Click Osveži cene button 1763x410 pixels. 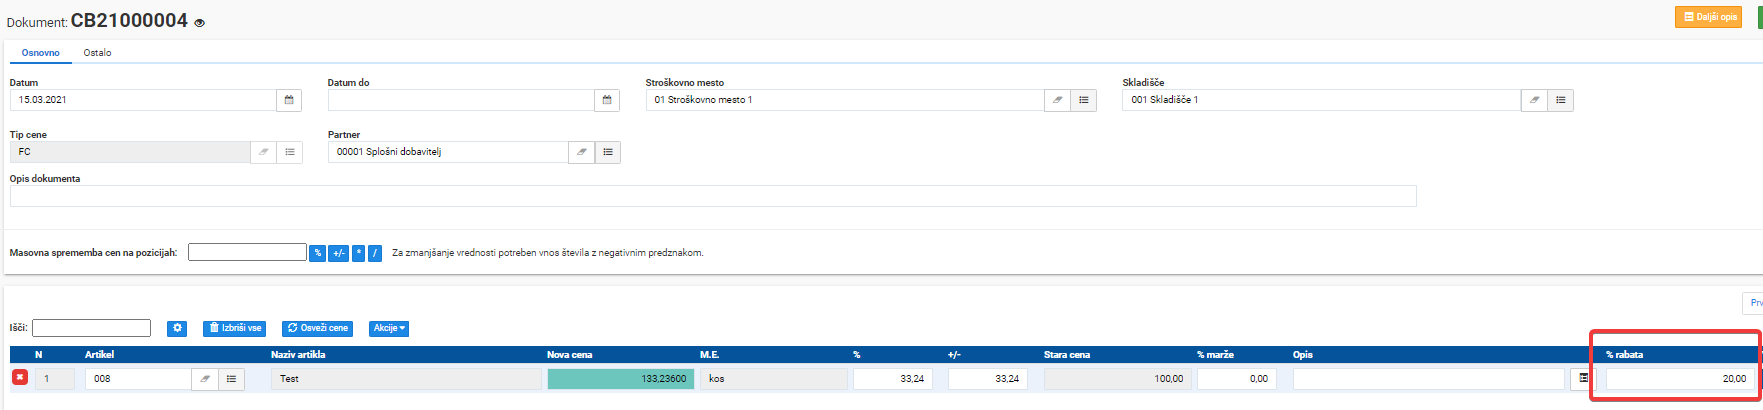pyautogui.click(x=317, y=328)
